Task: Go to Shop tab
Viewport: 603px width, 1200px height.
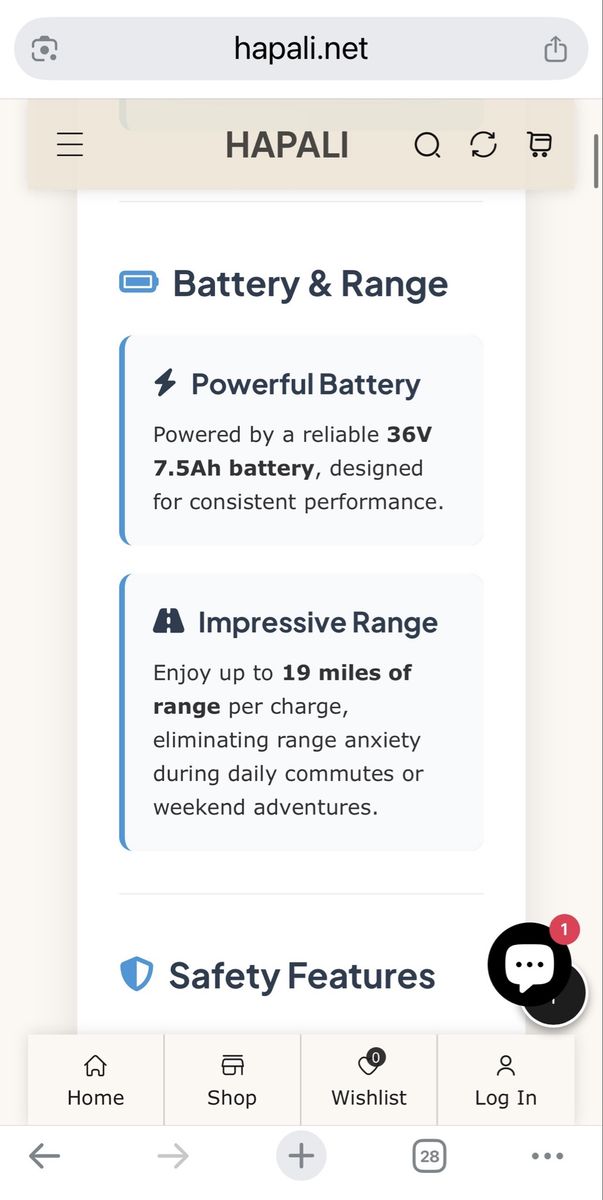Action: pyautogui.click(x=232, y=1081)
